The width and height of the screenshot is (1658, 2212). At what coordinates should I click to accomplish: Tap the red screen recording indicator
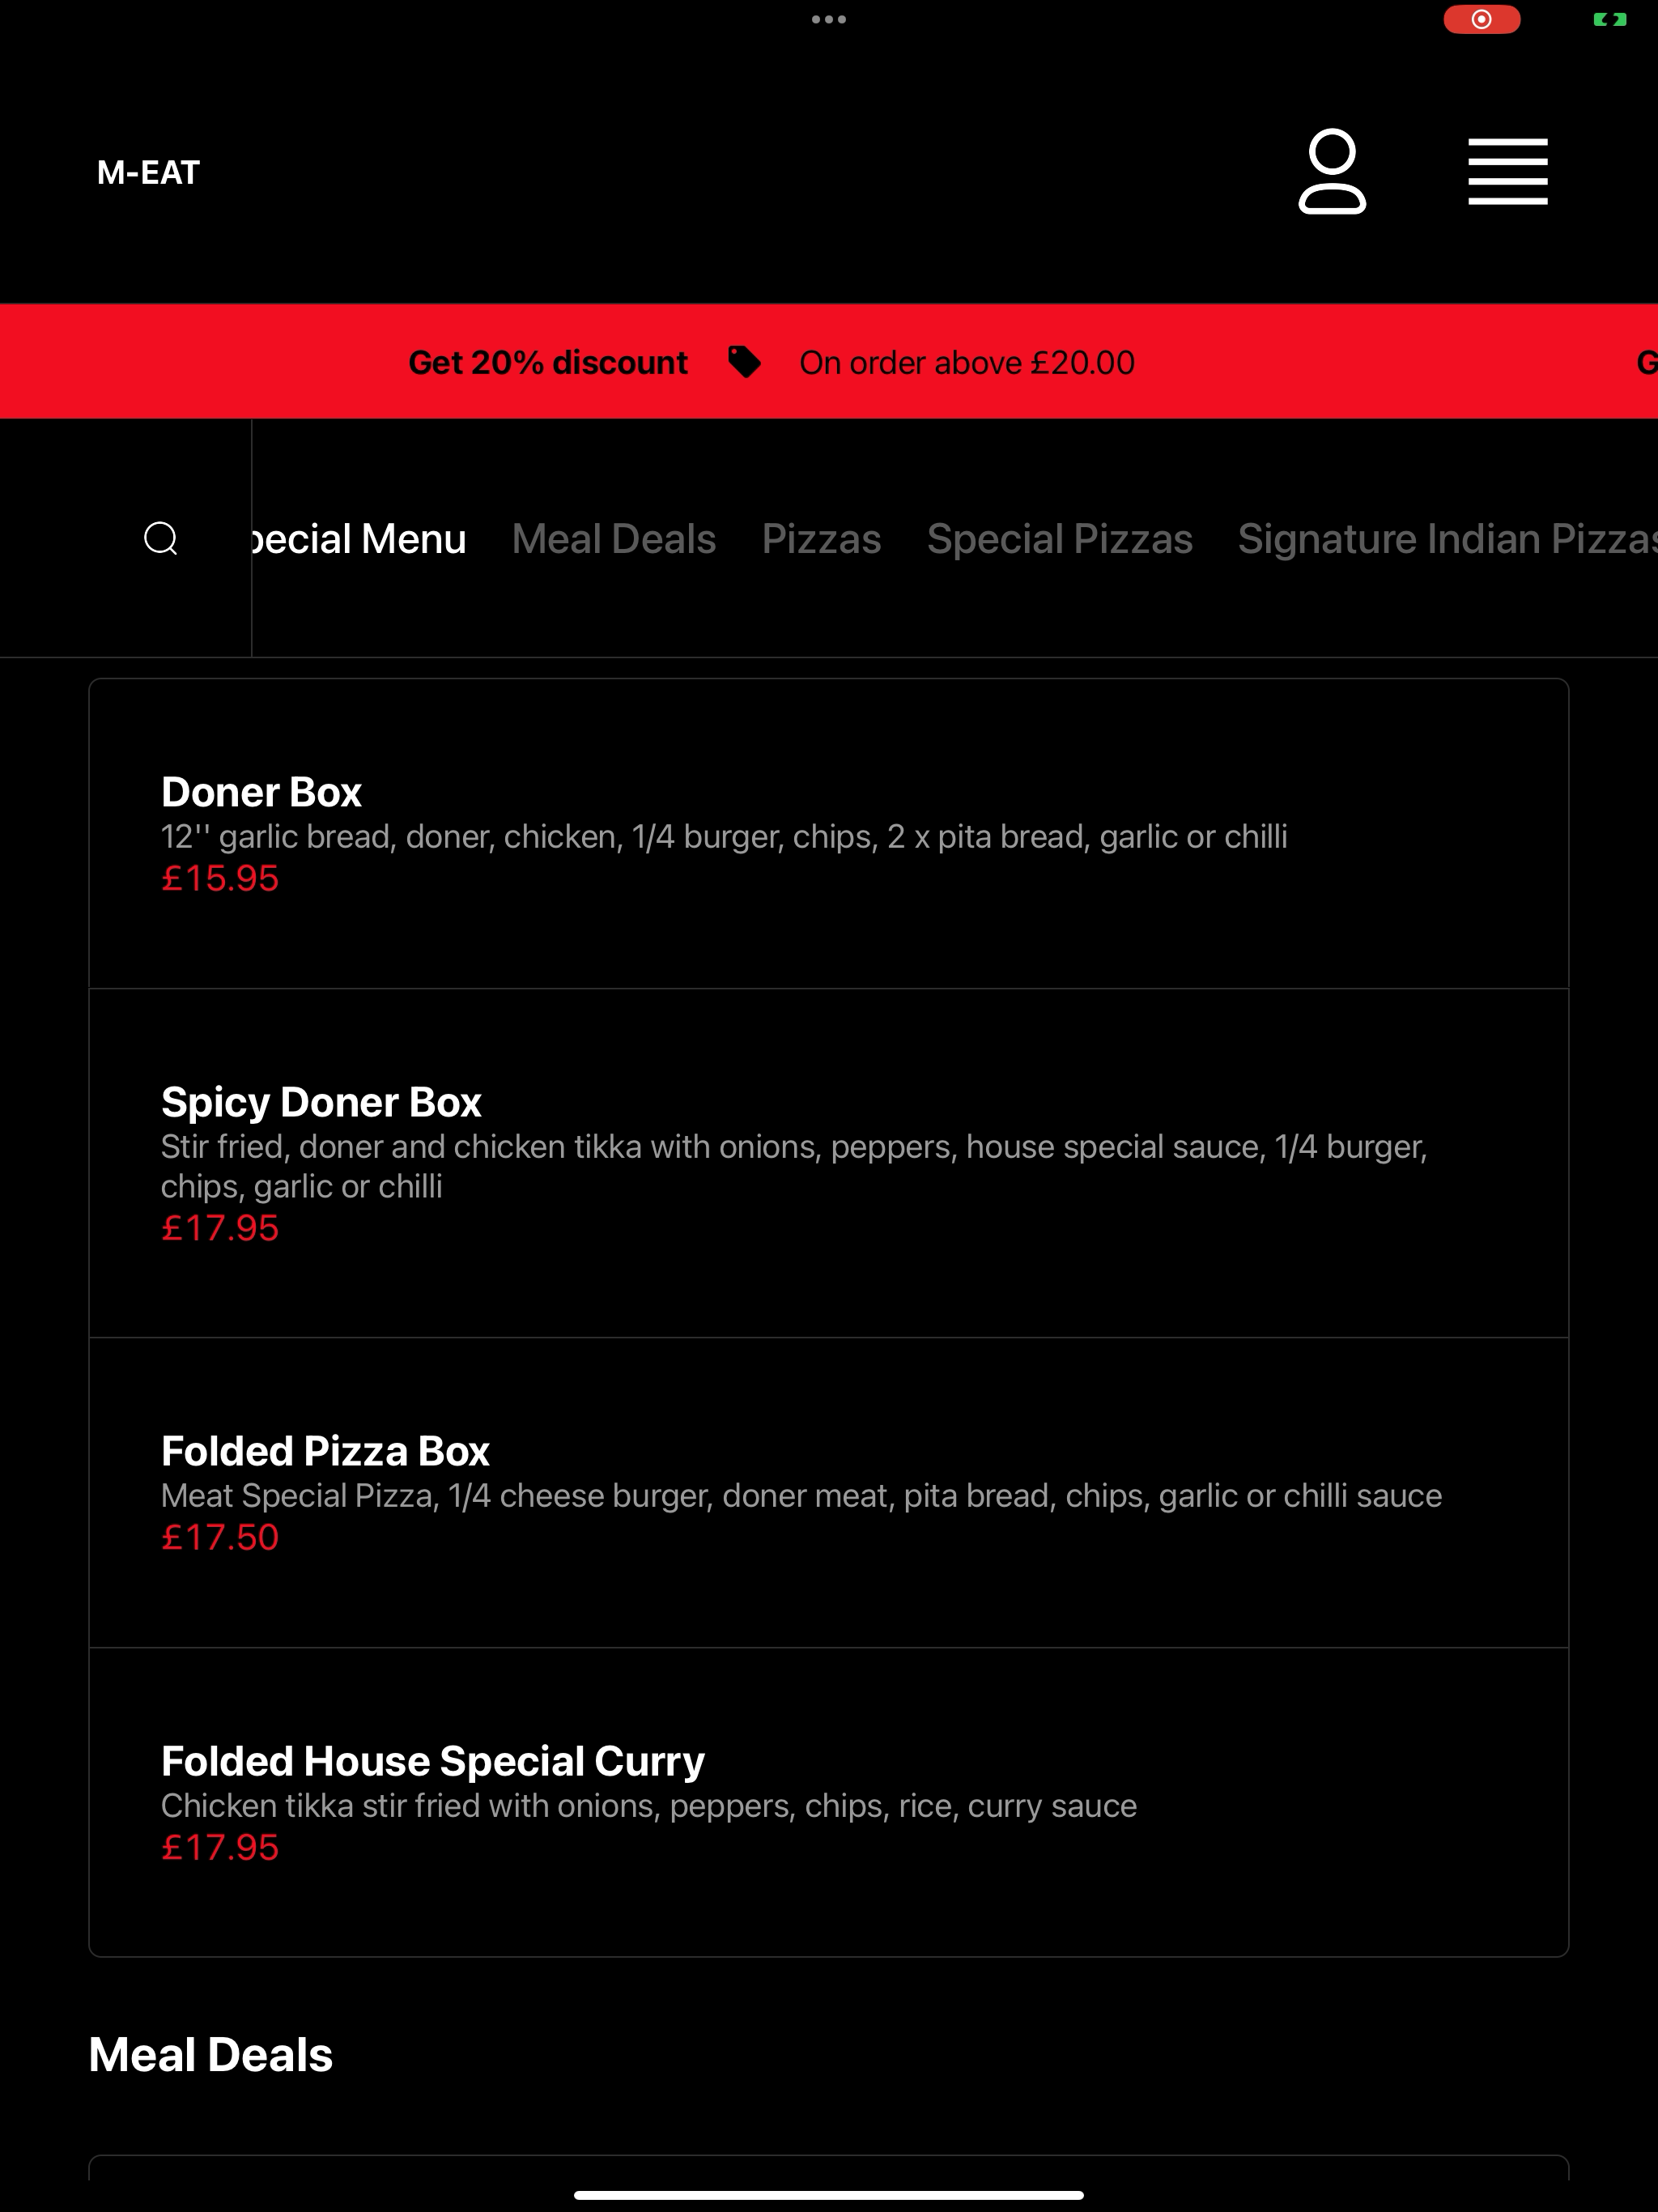point(1481,19)
